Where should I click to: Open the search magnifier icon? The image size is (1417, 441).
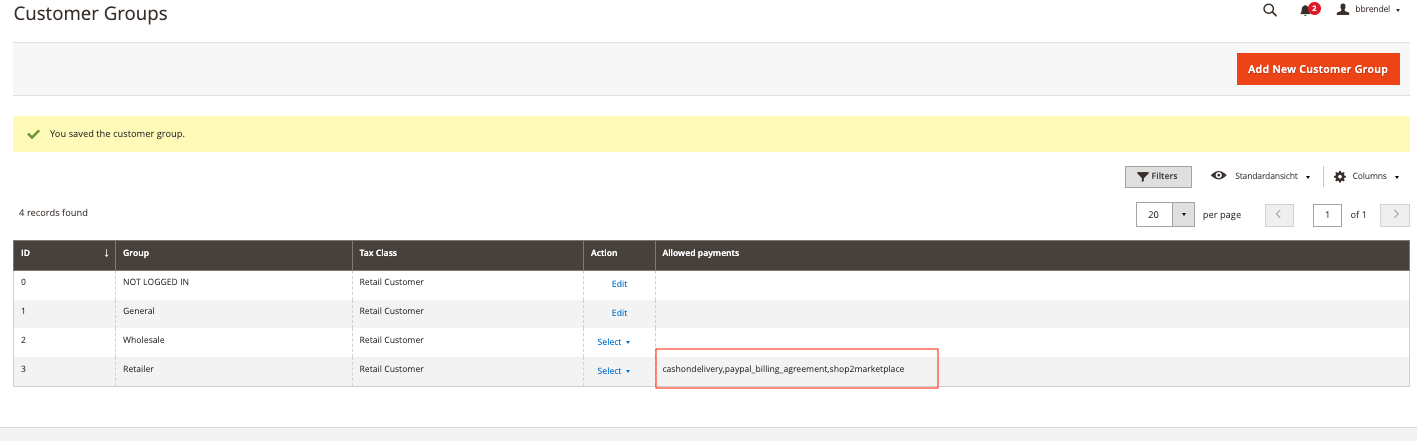pyautogui.click(x=1270, y=10)
